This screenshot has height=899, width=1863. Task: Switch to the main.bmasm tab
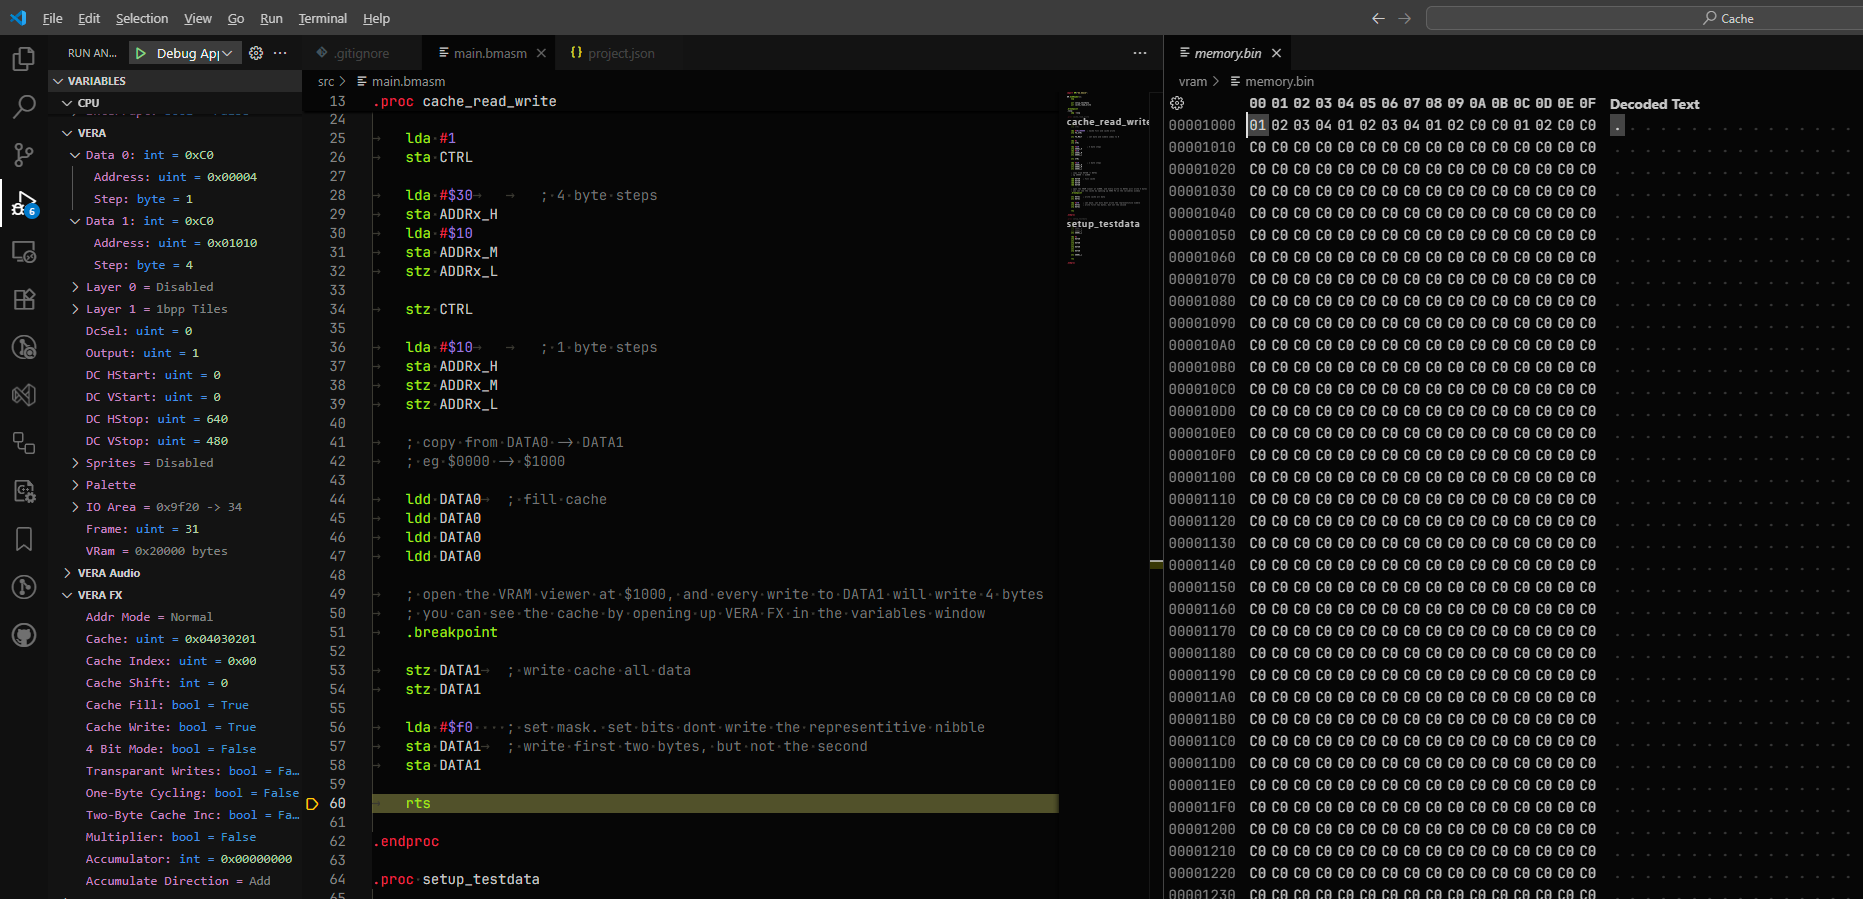490,53
